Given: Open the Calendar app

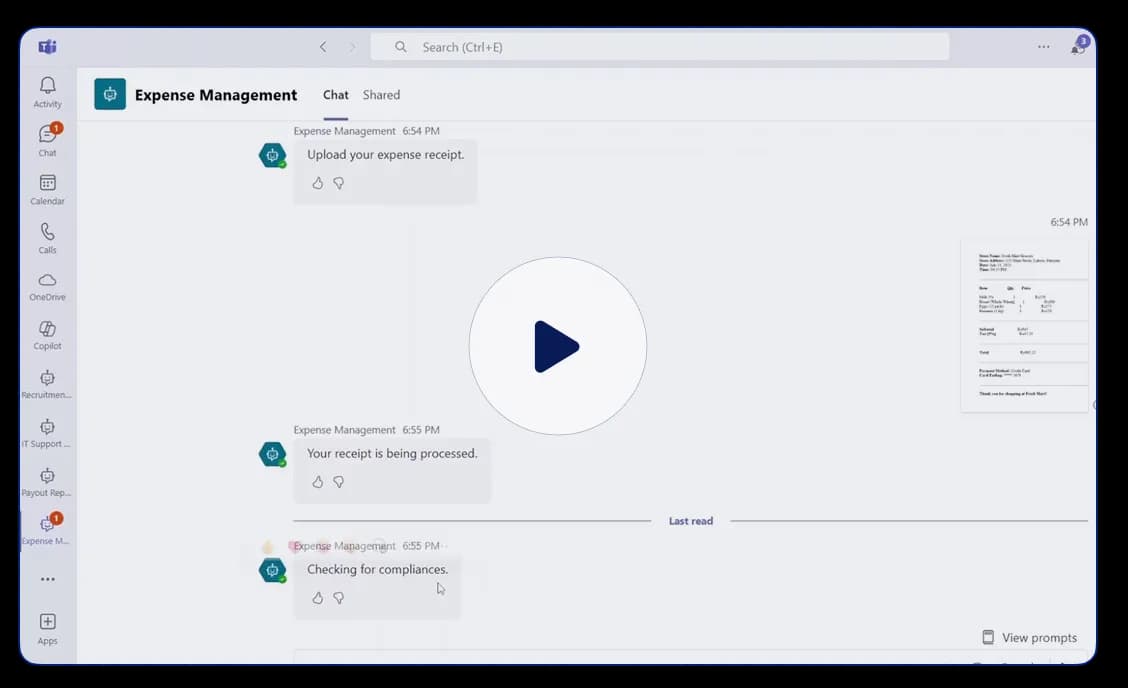Looking at the screenshot, I should click(x=47, y=189).
